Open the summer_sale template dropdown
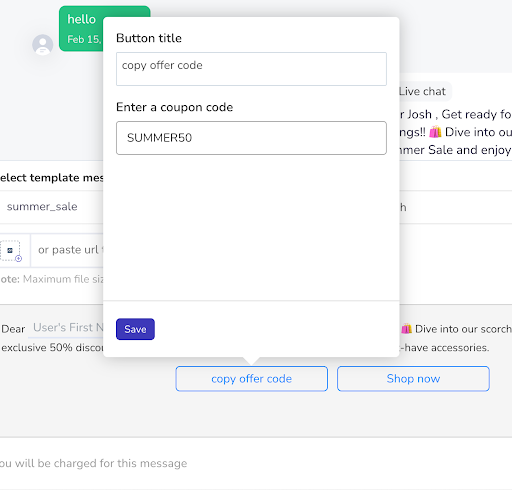The height and width of the screenshot is (490, 512). tap(52, 207)
